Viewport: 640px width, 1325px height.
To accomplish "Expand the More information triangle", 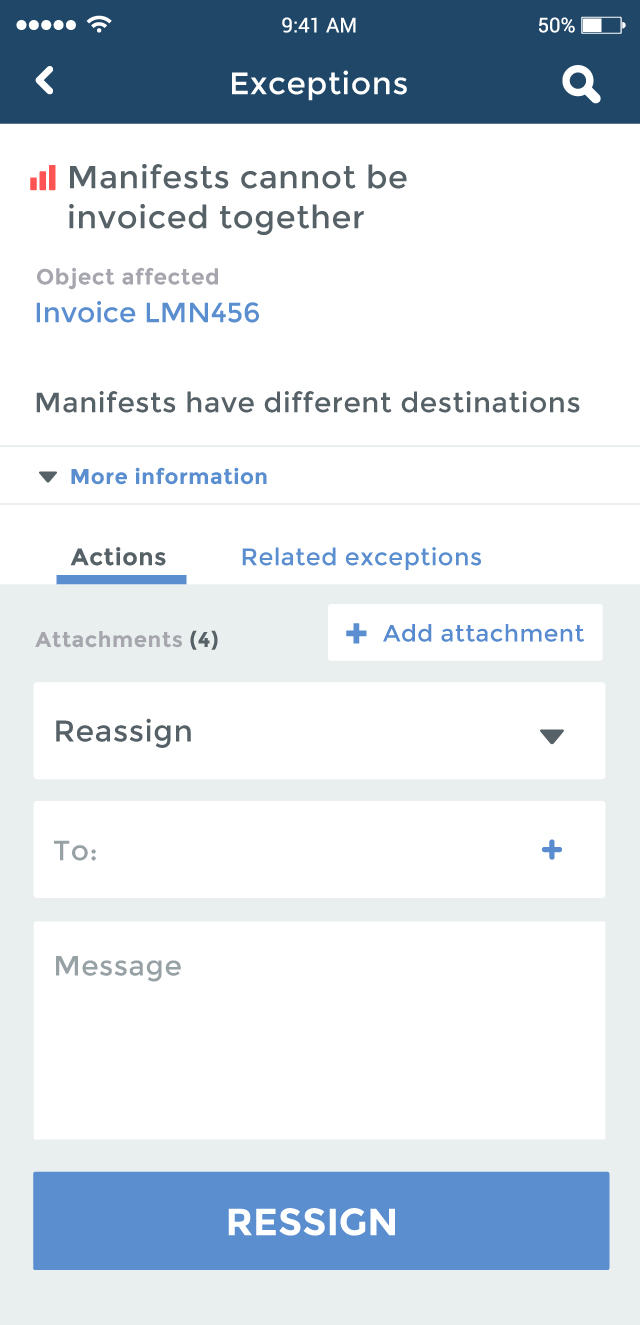I will 47,477.
